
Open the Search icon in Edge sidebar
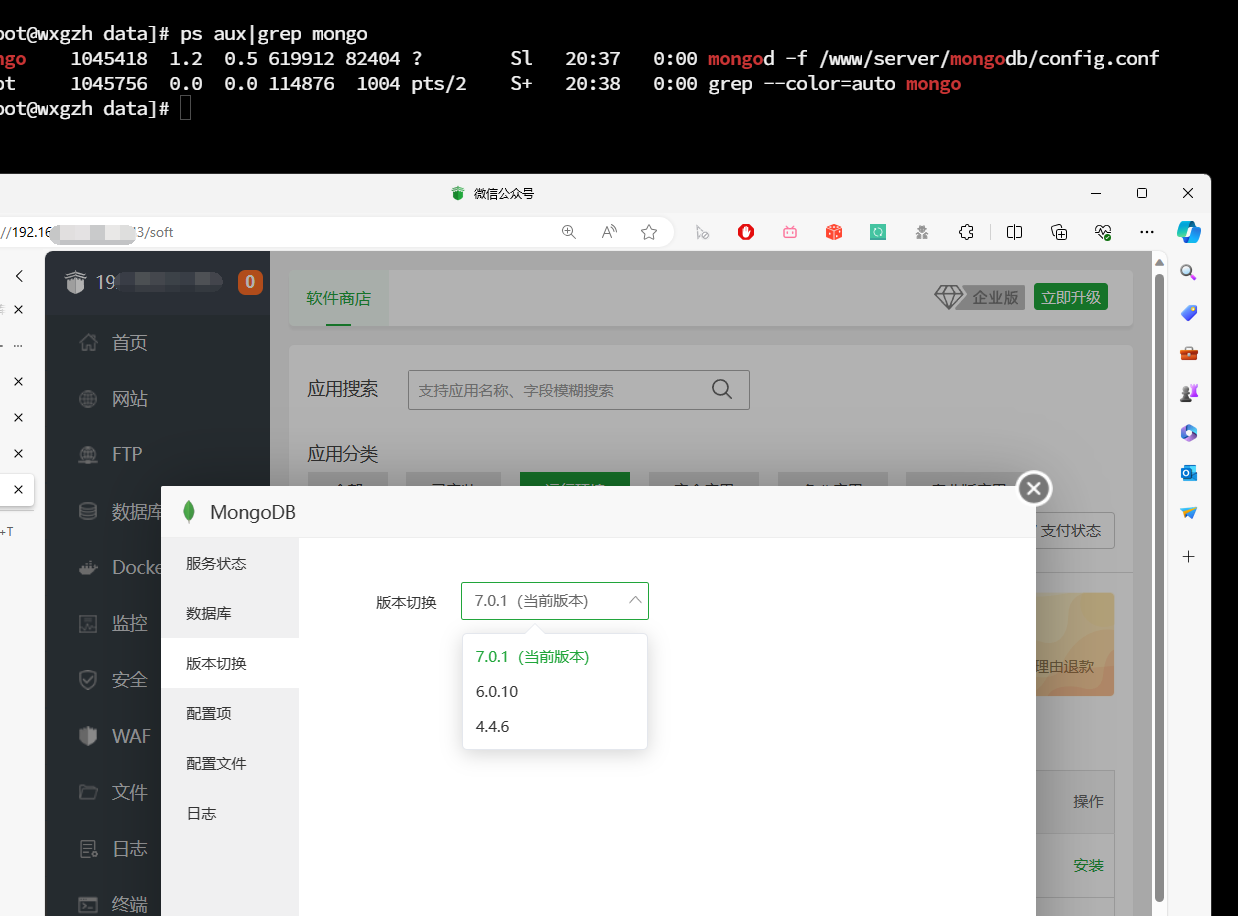[1189, 272]
